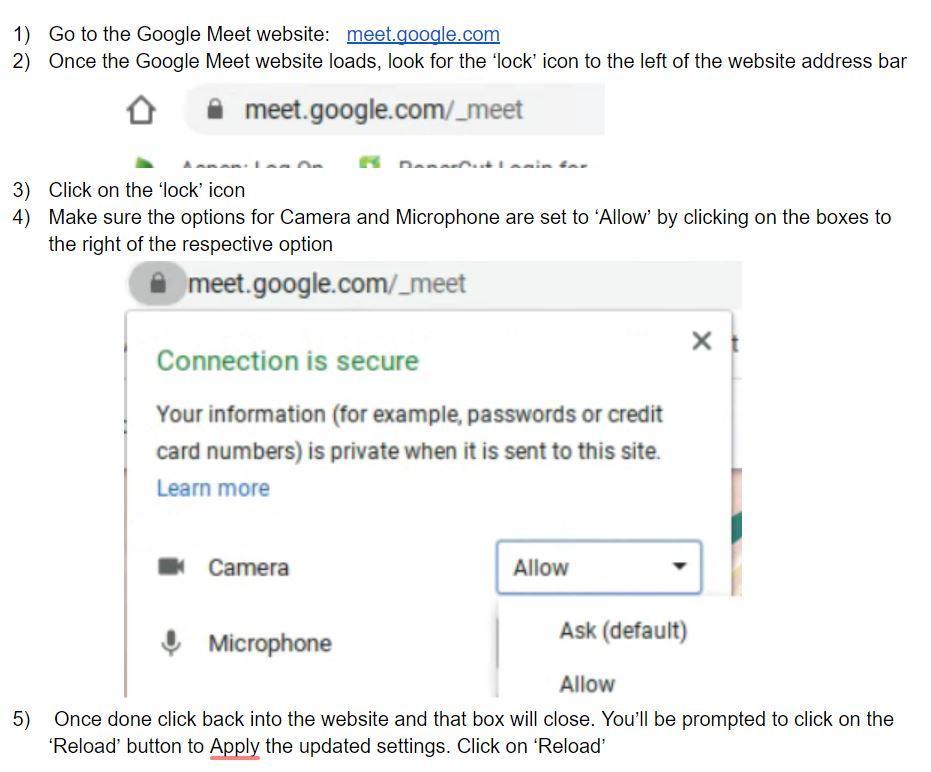Click the Camera dropdown arrow

tap(679, 567)
